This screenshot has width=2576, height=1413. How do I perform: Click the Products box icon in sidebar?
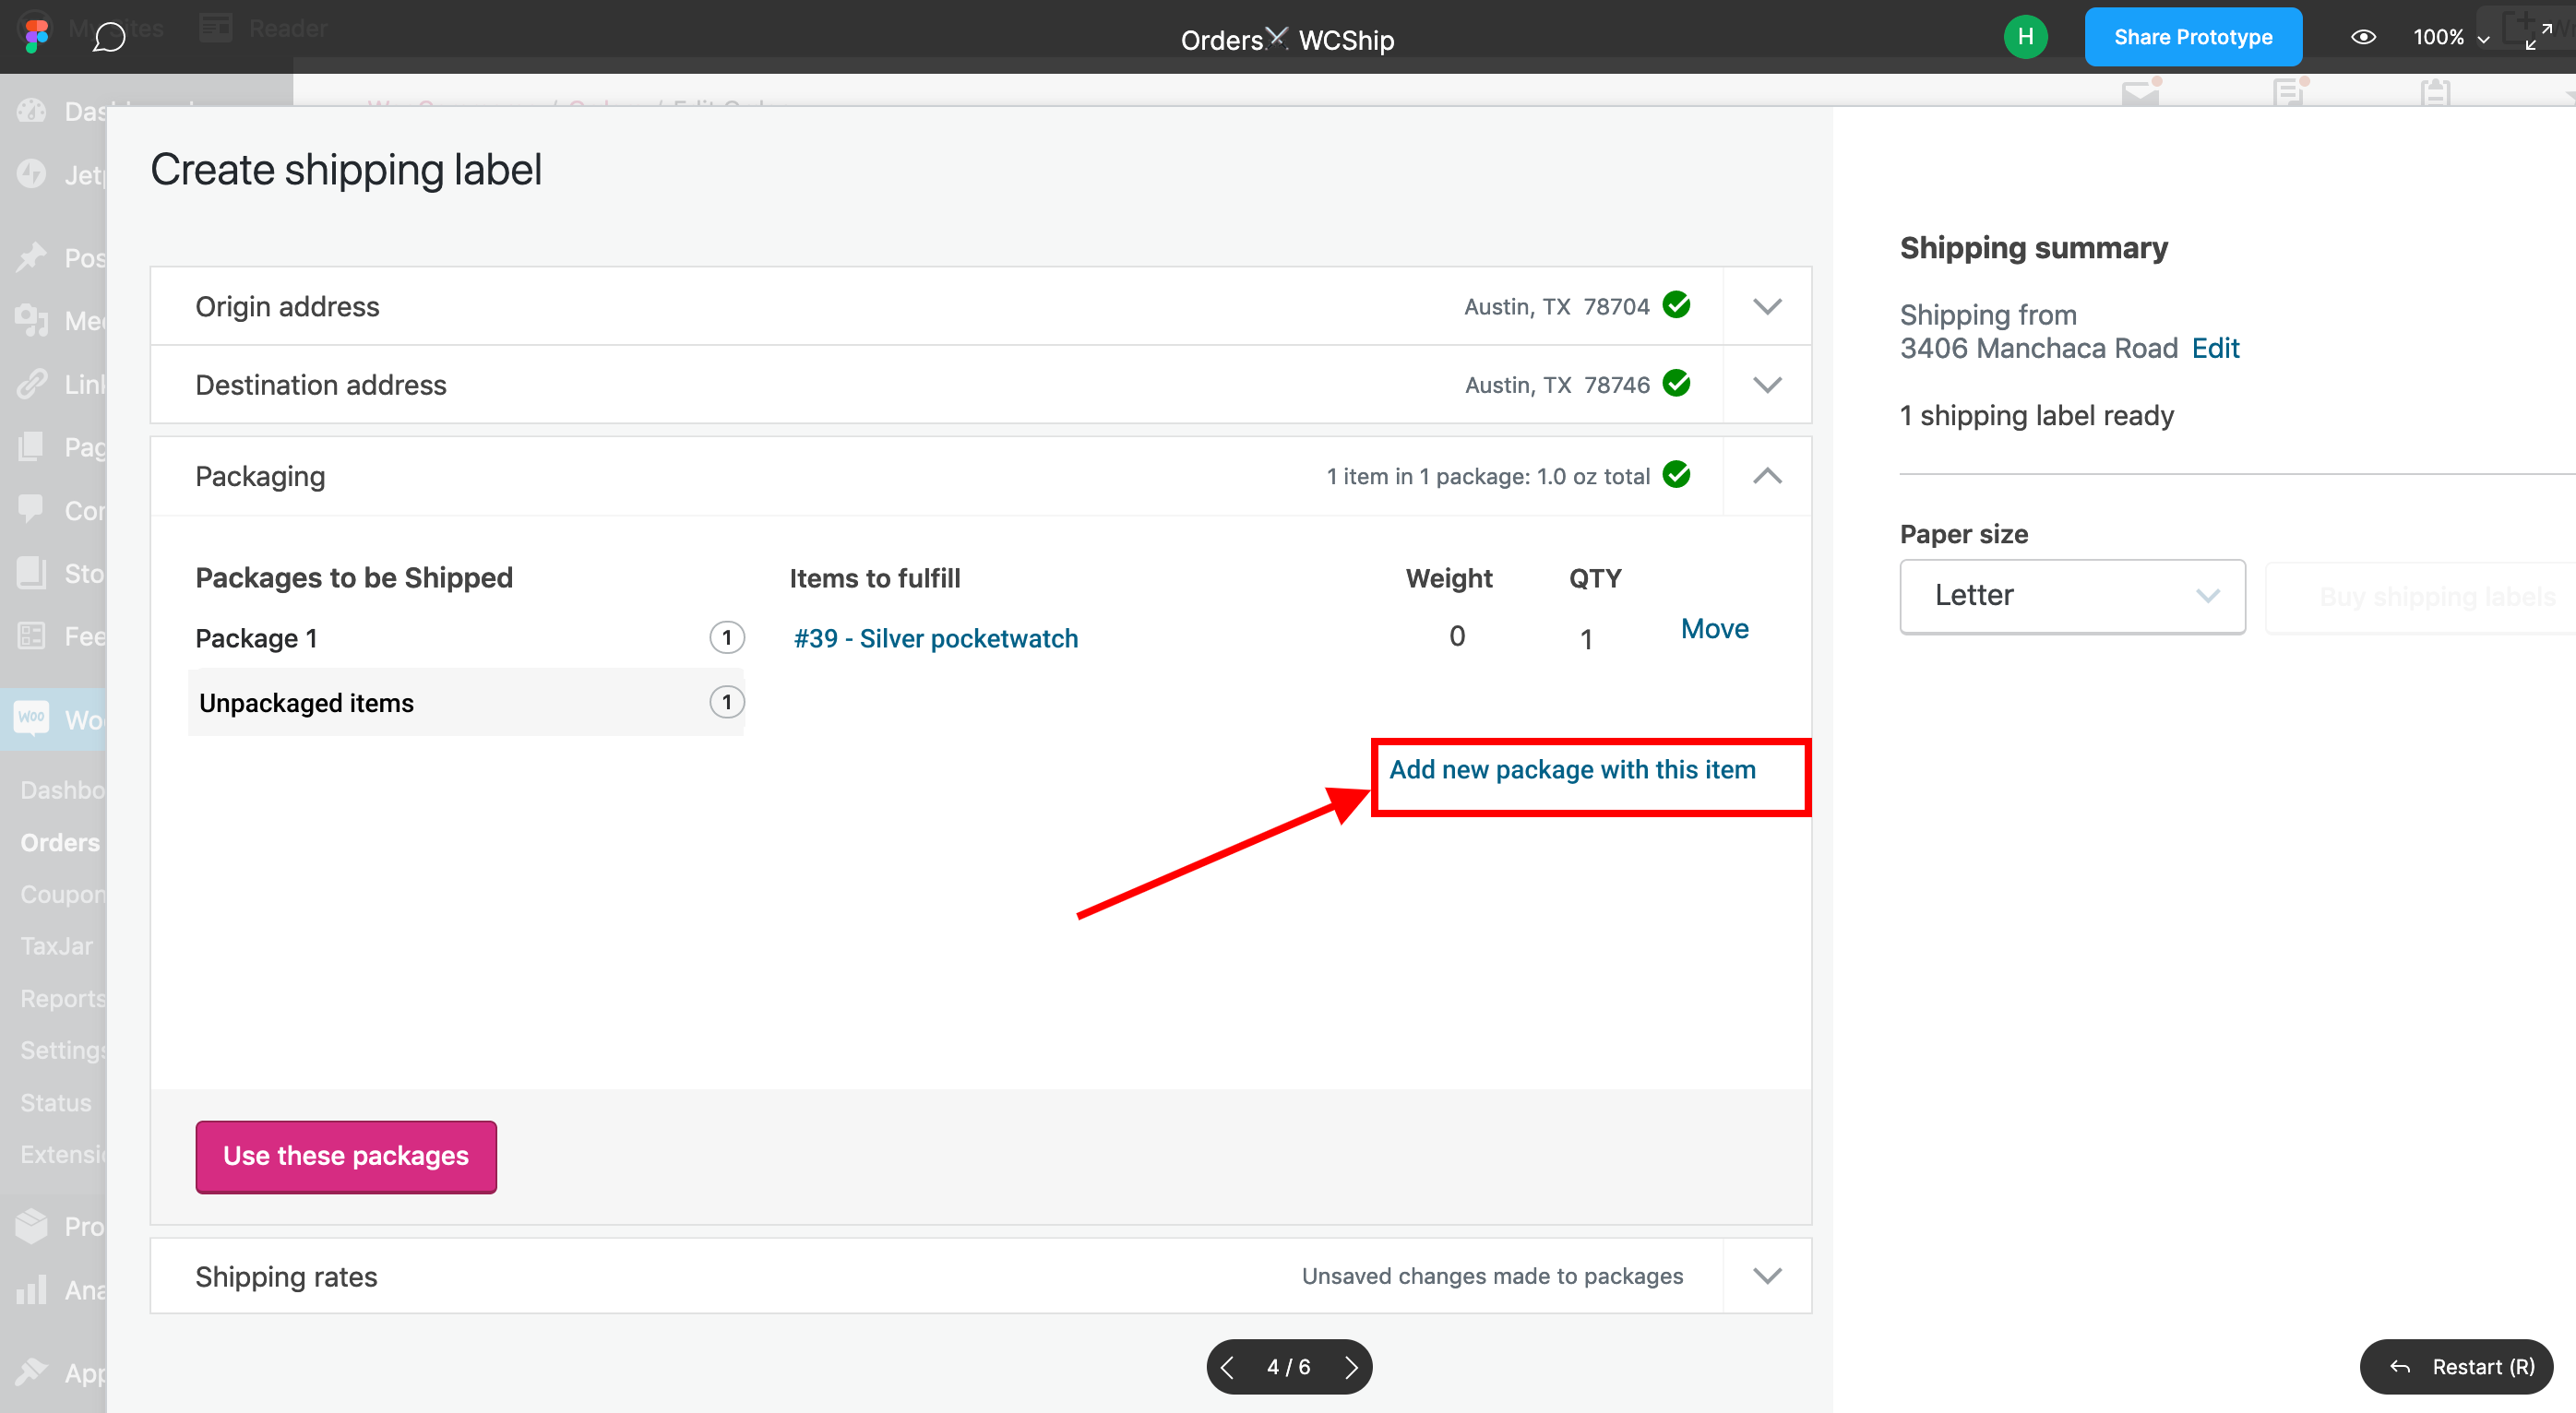click(31, 1226)
